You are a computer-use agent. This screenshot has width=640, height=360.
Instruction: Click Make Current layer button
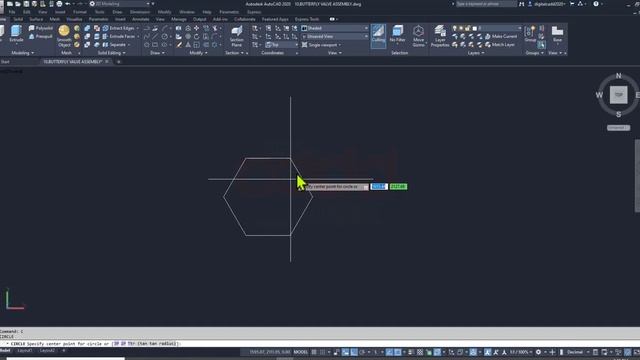tap(501, 36)
